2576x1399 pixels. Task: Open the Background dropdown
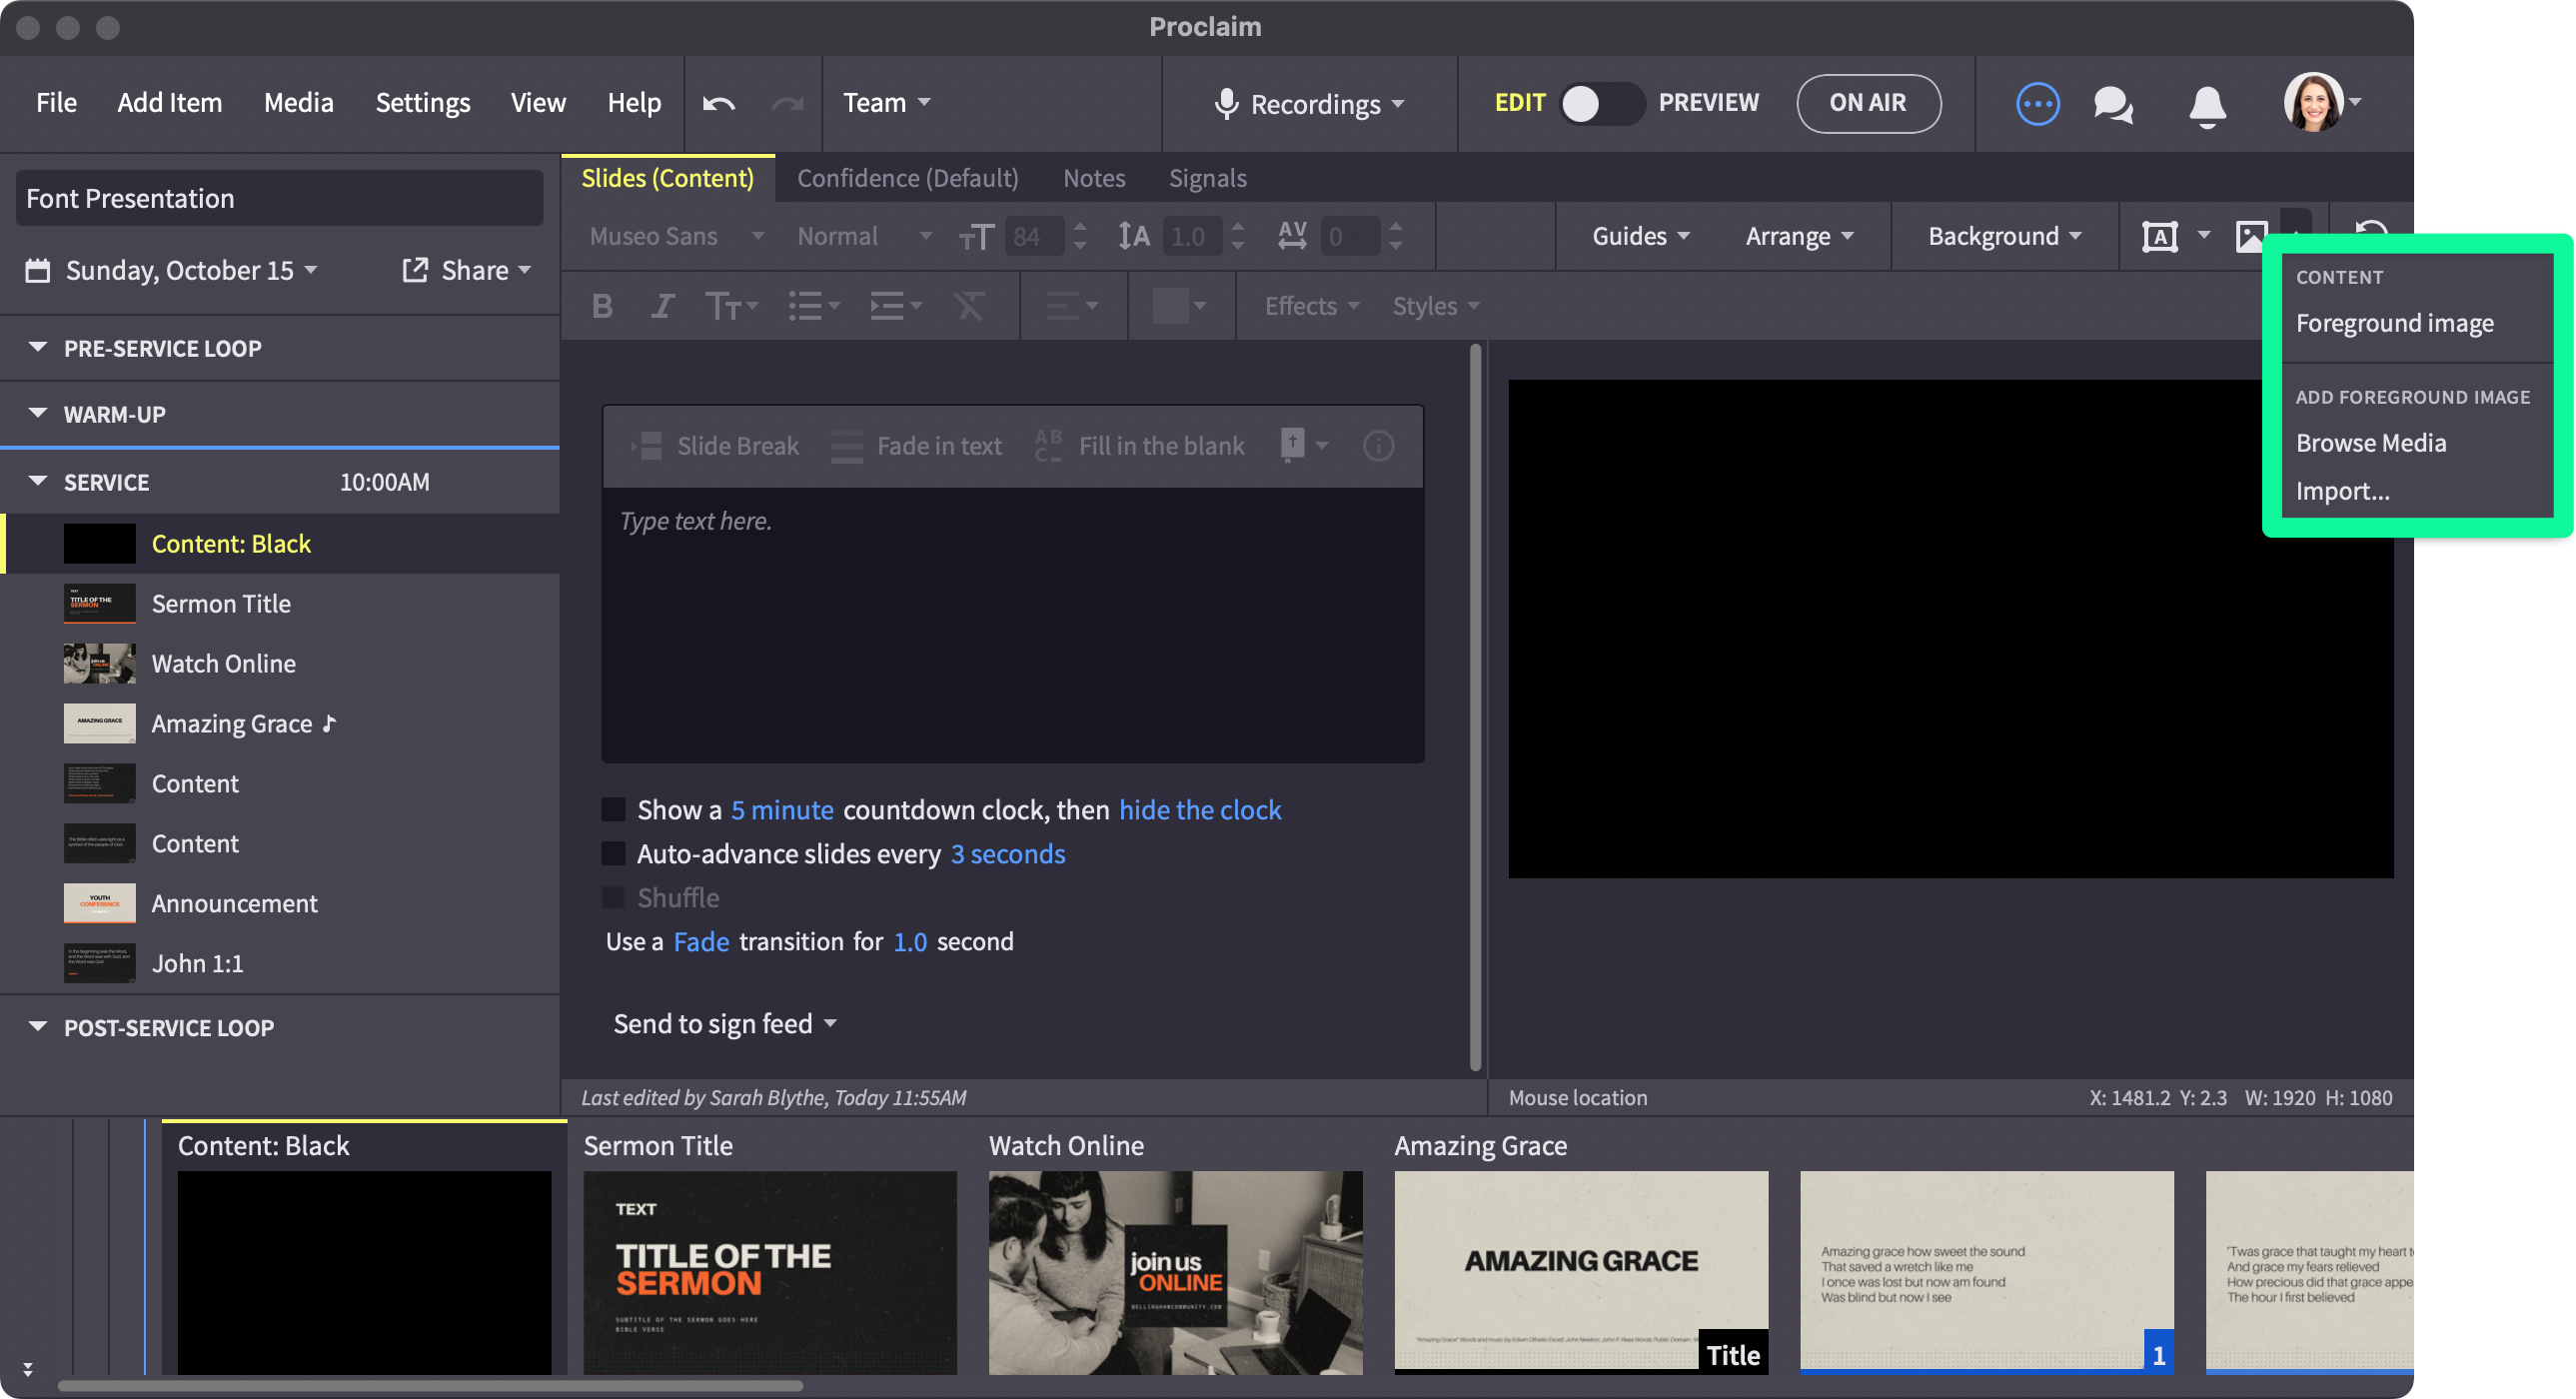click(x=2003, y=236)
